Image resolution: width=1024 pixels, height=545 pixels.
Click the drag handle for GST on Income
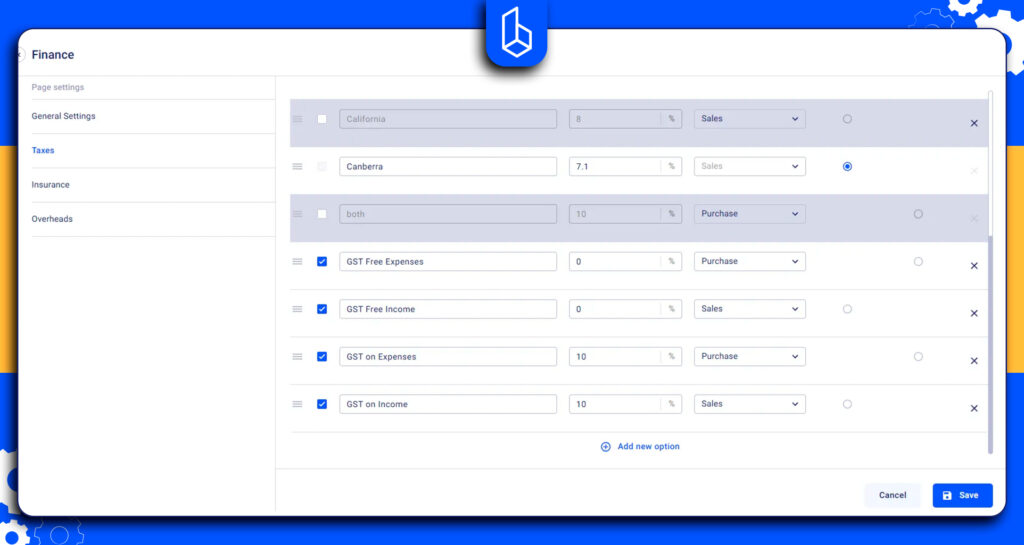click(297, 405)
